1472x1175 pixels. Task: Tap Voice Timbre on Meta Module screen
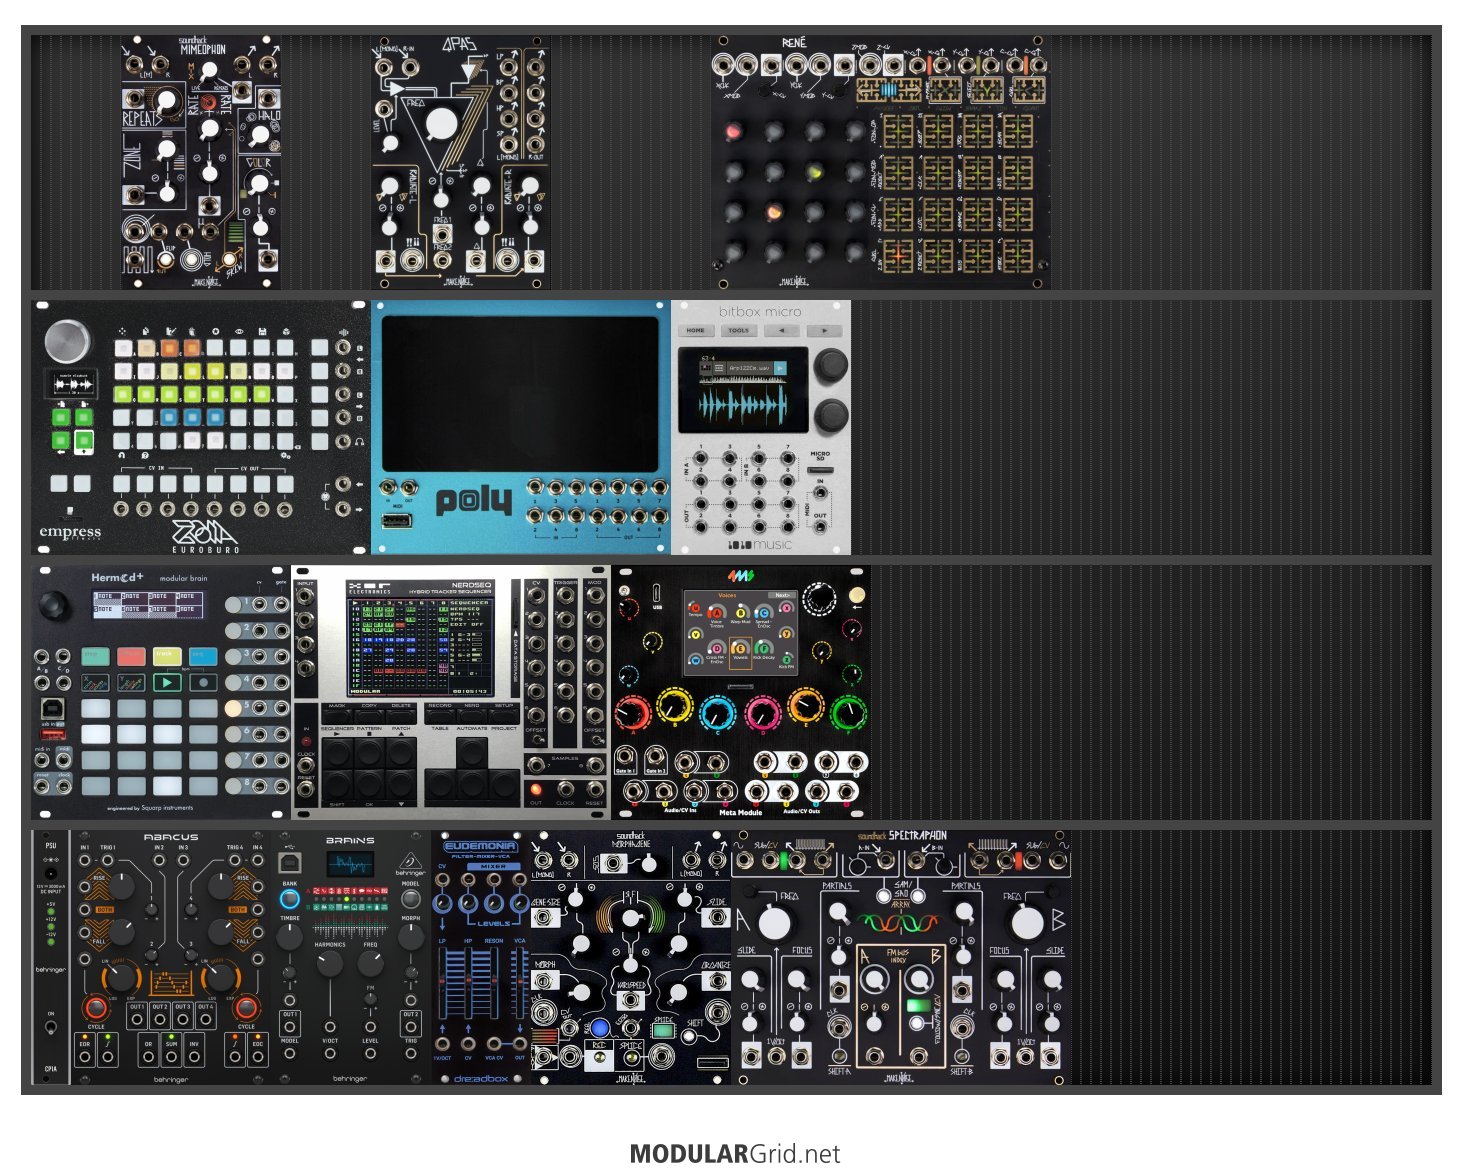(x=716, y=616)
